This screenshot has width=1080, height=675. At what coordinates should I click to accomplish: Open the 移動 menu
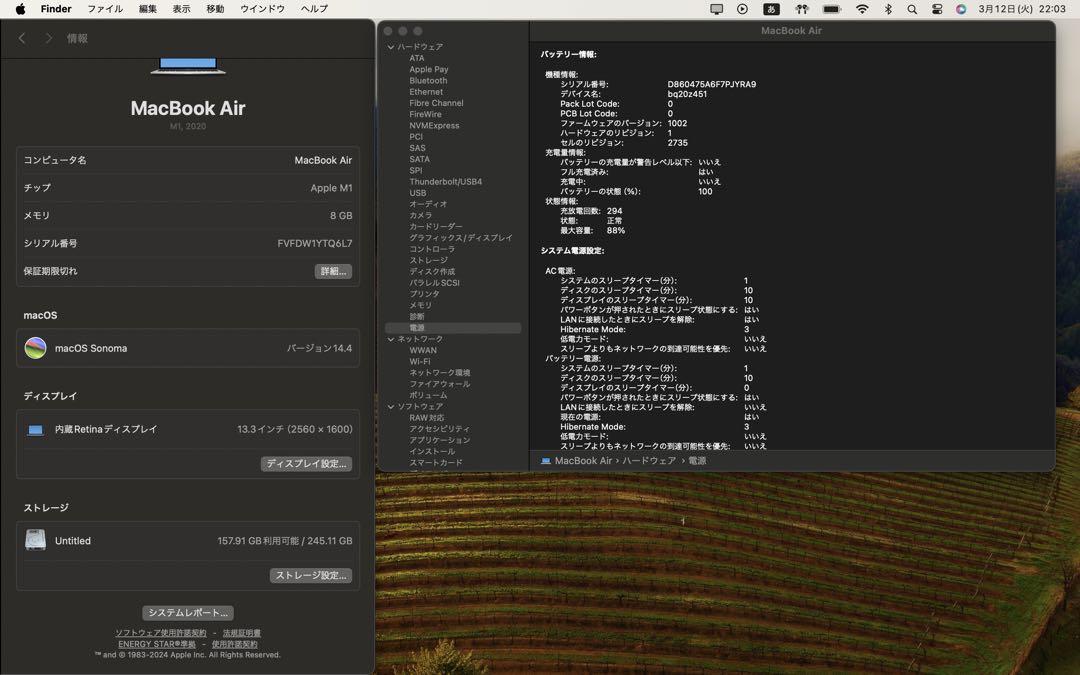[215, 9]
